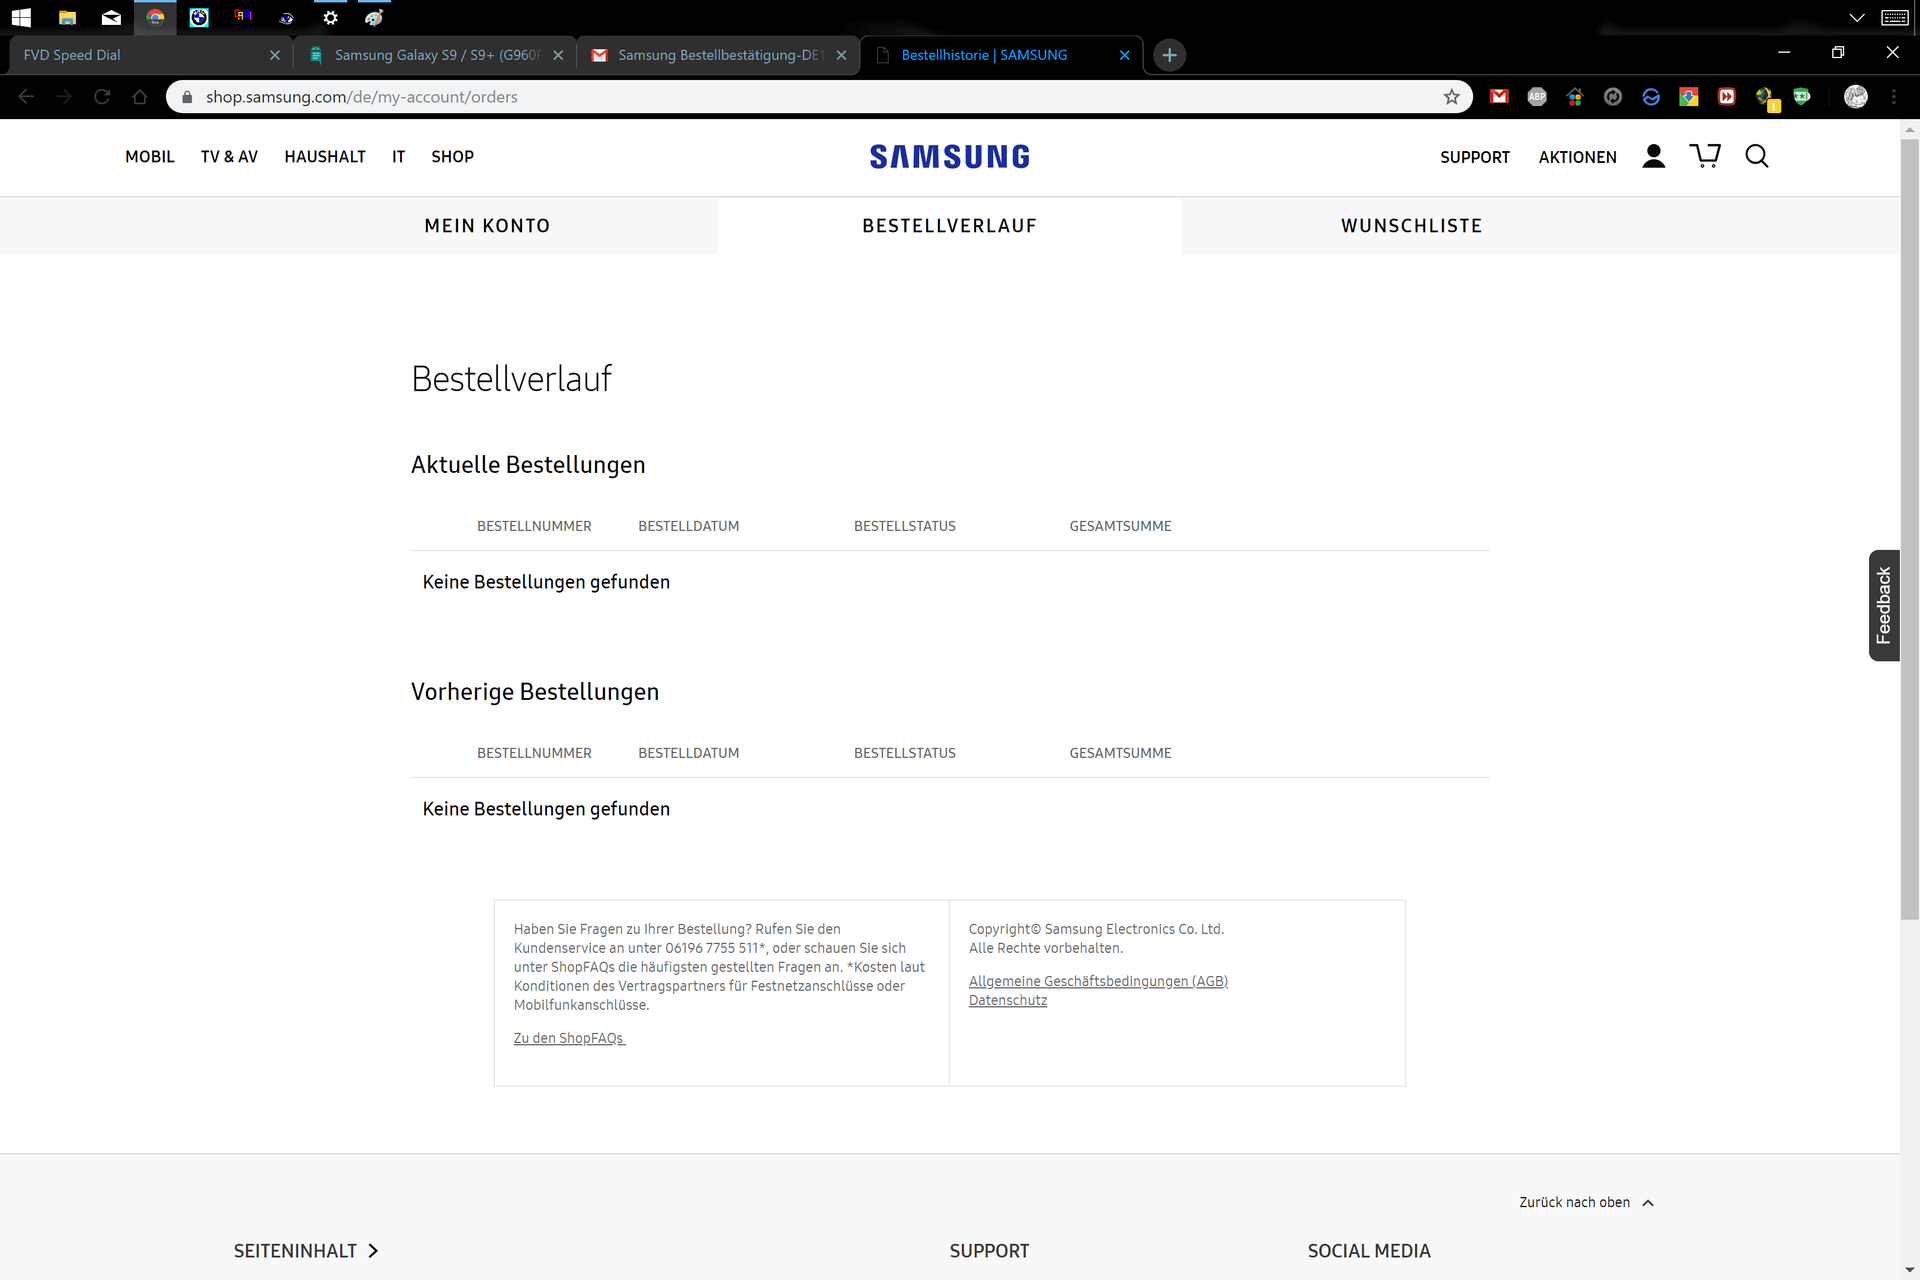Open the AKTIONEN navigation link
1920x1280 pixels.
pos(1577,157)
